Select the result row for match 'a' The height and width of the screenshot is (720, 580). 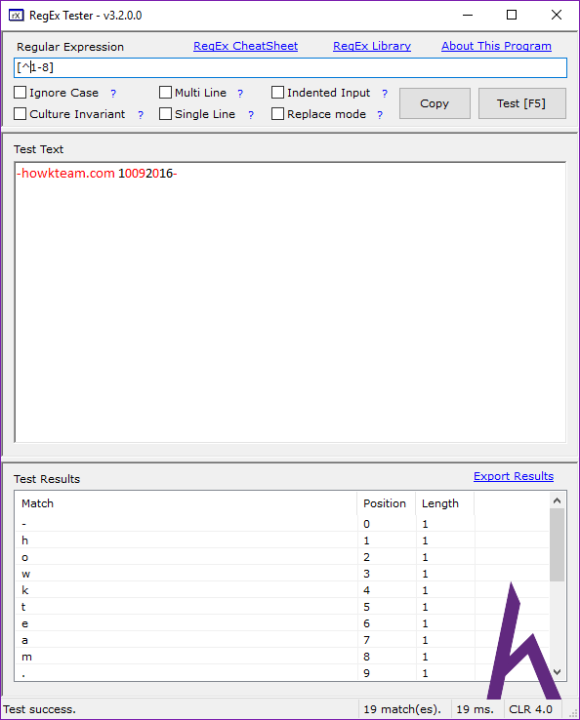tap(282, 640)
